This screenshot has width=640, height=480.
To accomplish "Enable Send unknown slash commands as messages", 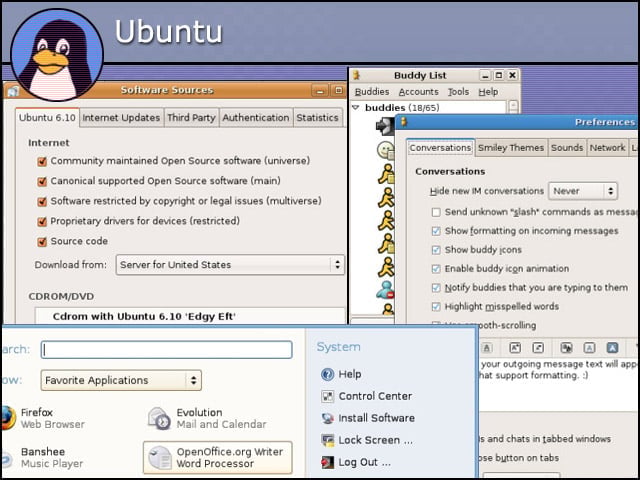I will [436, 212].
